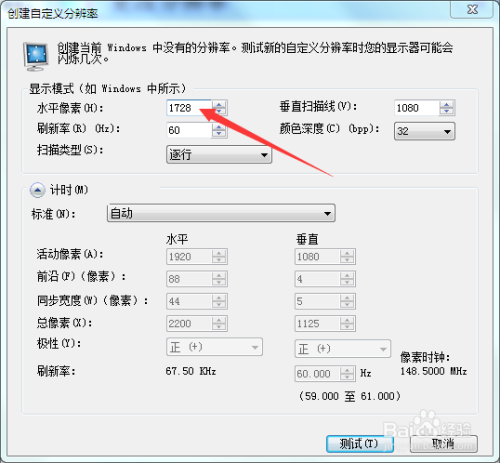The height and width of the screenshot is (463, 500).
Task: Click the 刷新率 input field showing 60
Action: pos(189,130)
